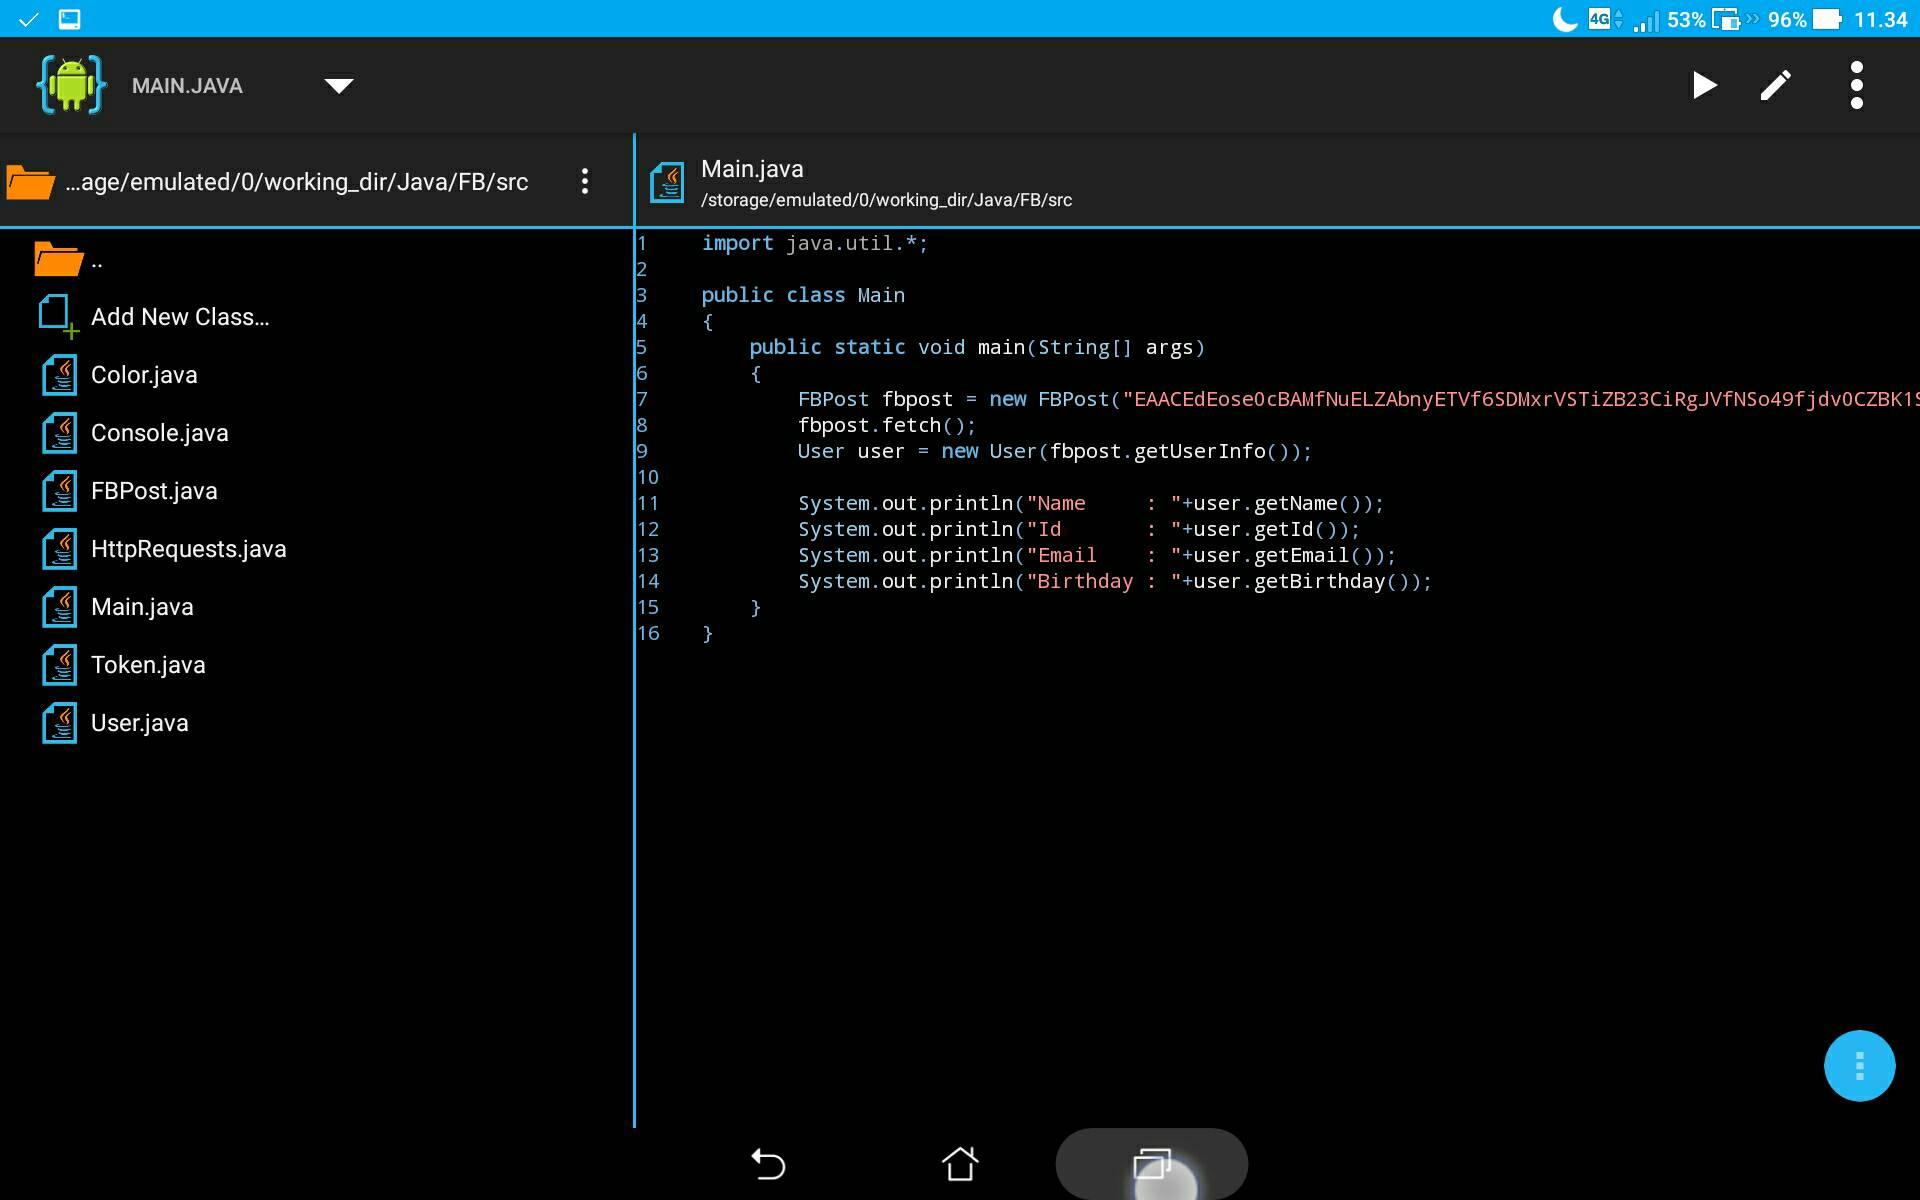
Task: Tap the Add New Class page icon
Action: coord(58,317)
